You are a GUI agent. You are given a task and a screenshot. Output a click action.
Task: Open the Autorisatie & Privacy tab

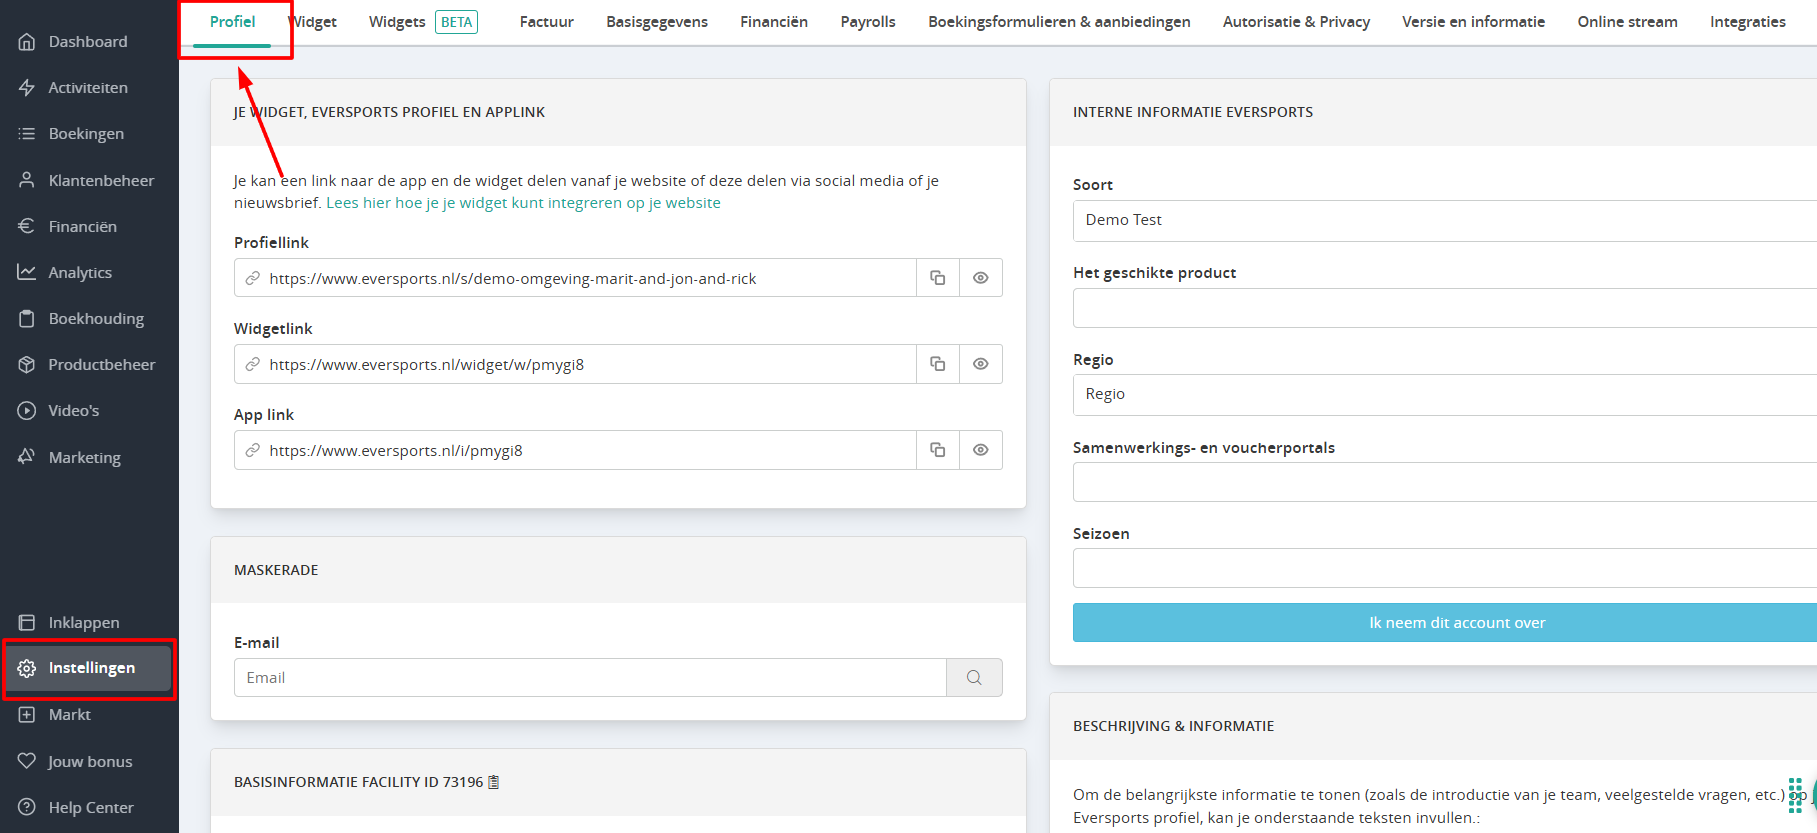1296,22
